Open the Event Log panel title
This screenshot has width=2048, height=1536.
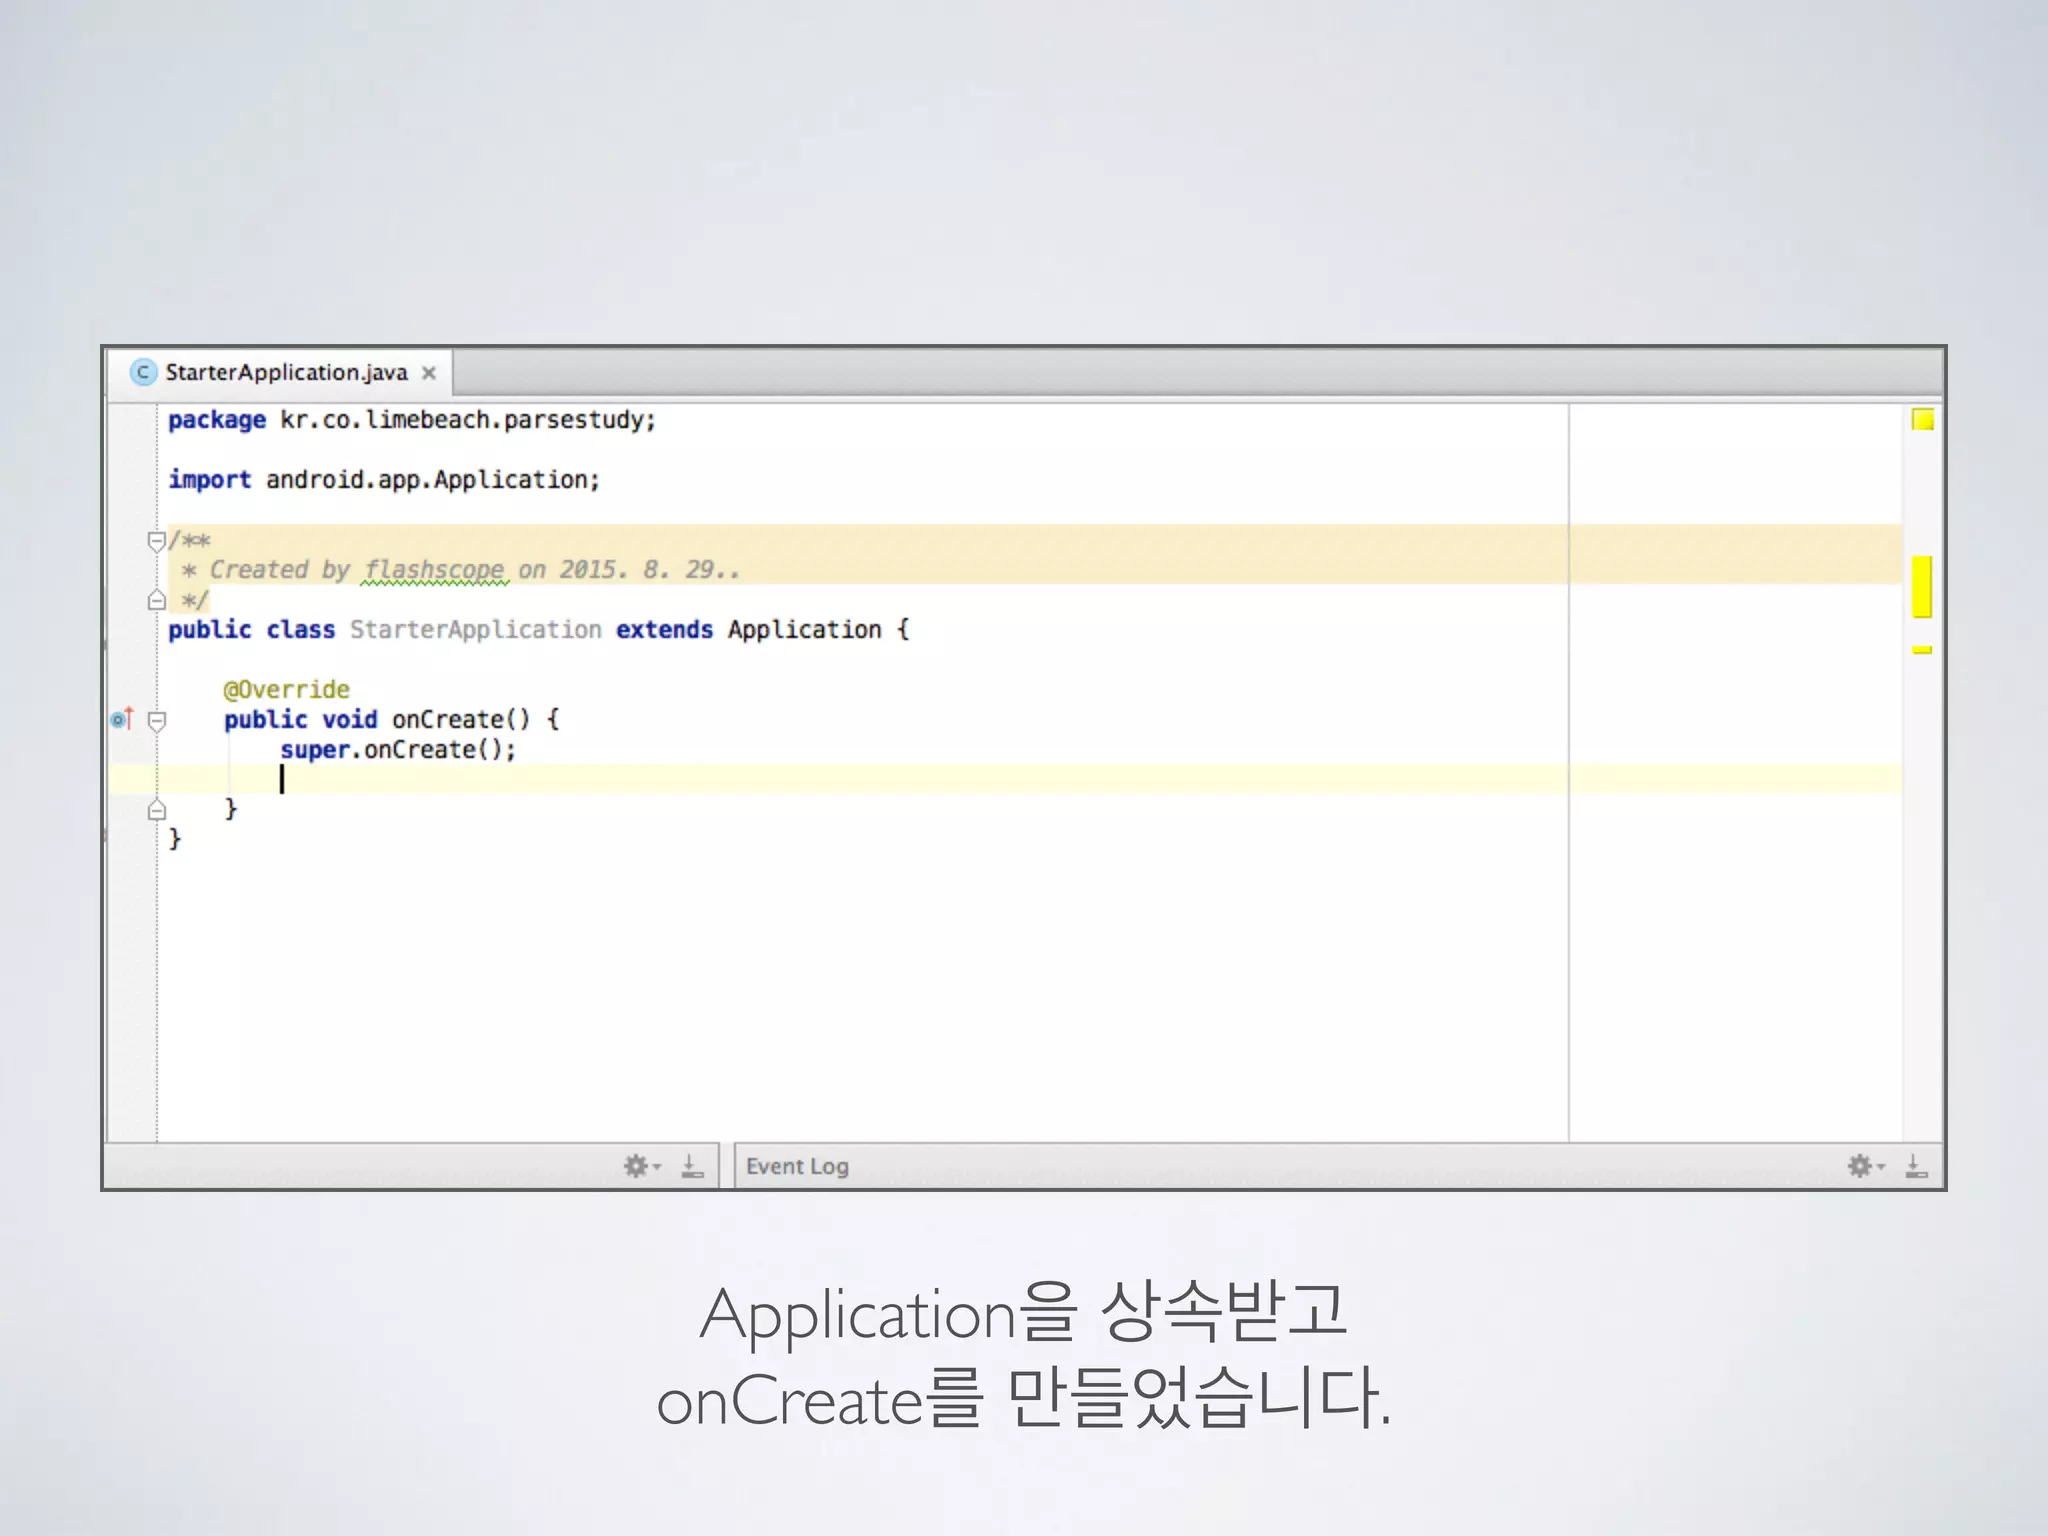point(797,1167)
